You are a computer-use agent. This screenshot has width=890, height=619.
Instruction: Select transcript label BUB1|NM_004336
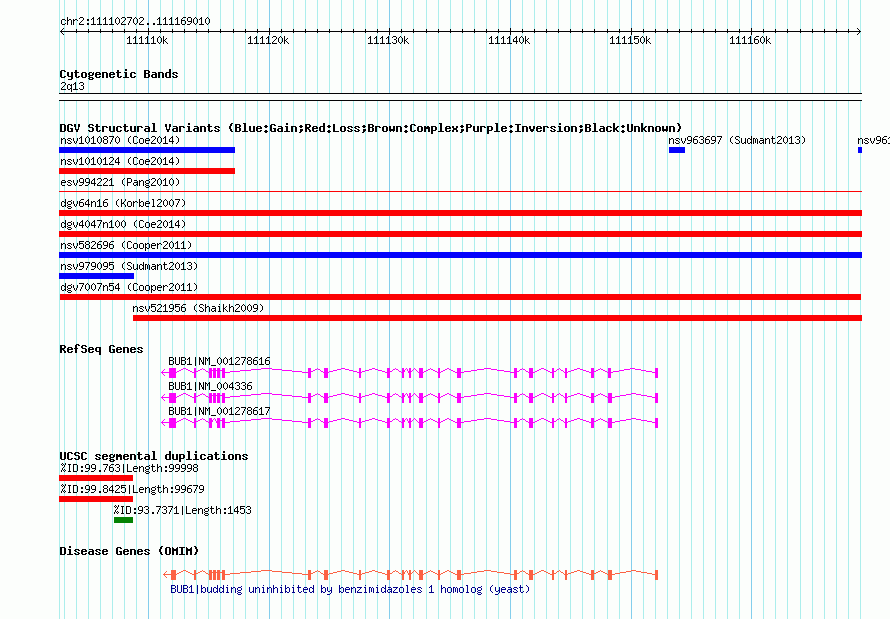210,386
